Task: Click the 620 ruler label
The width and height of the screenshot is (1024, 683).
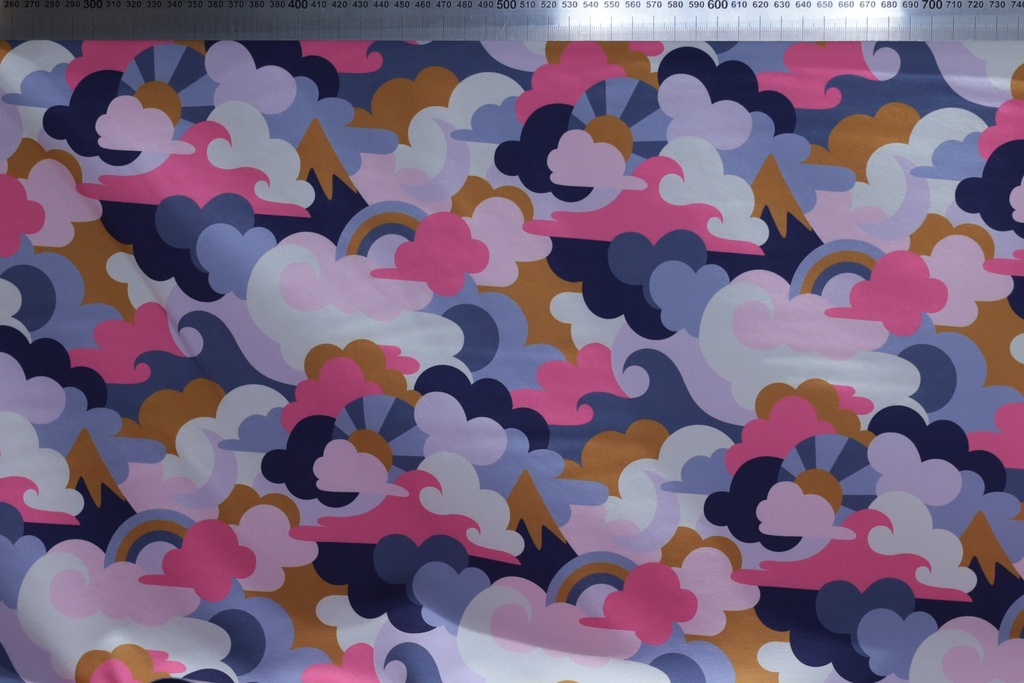Action: (x=760, y=5)
